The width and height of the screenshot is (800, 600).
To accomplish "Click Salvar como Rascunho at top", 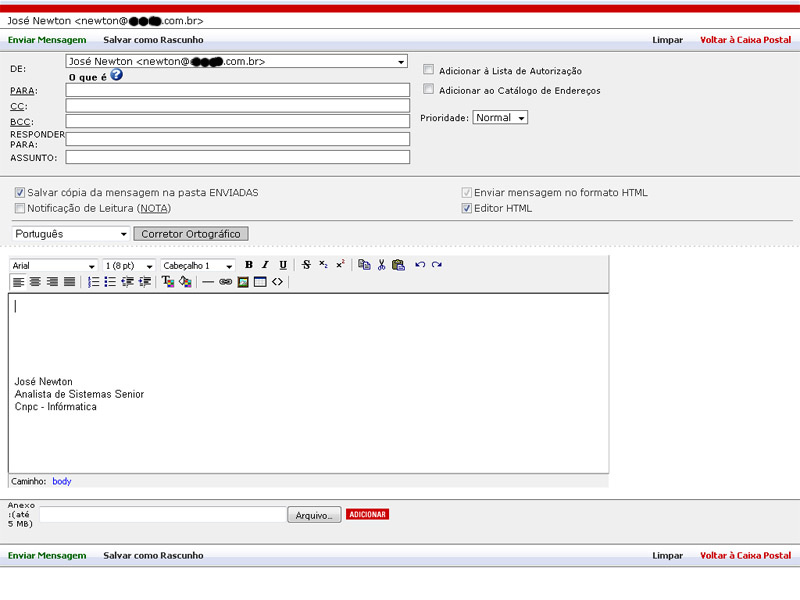I will pyautogui.click(x=153, y=40).
